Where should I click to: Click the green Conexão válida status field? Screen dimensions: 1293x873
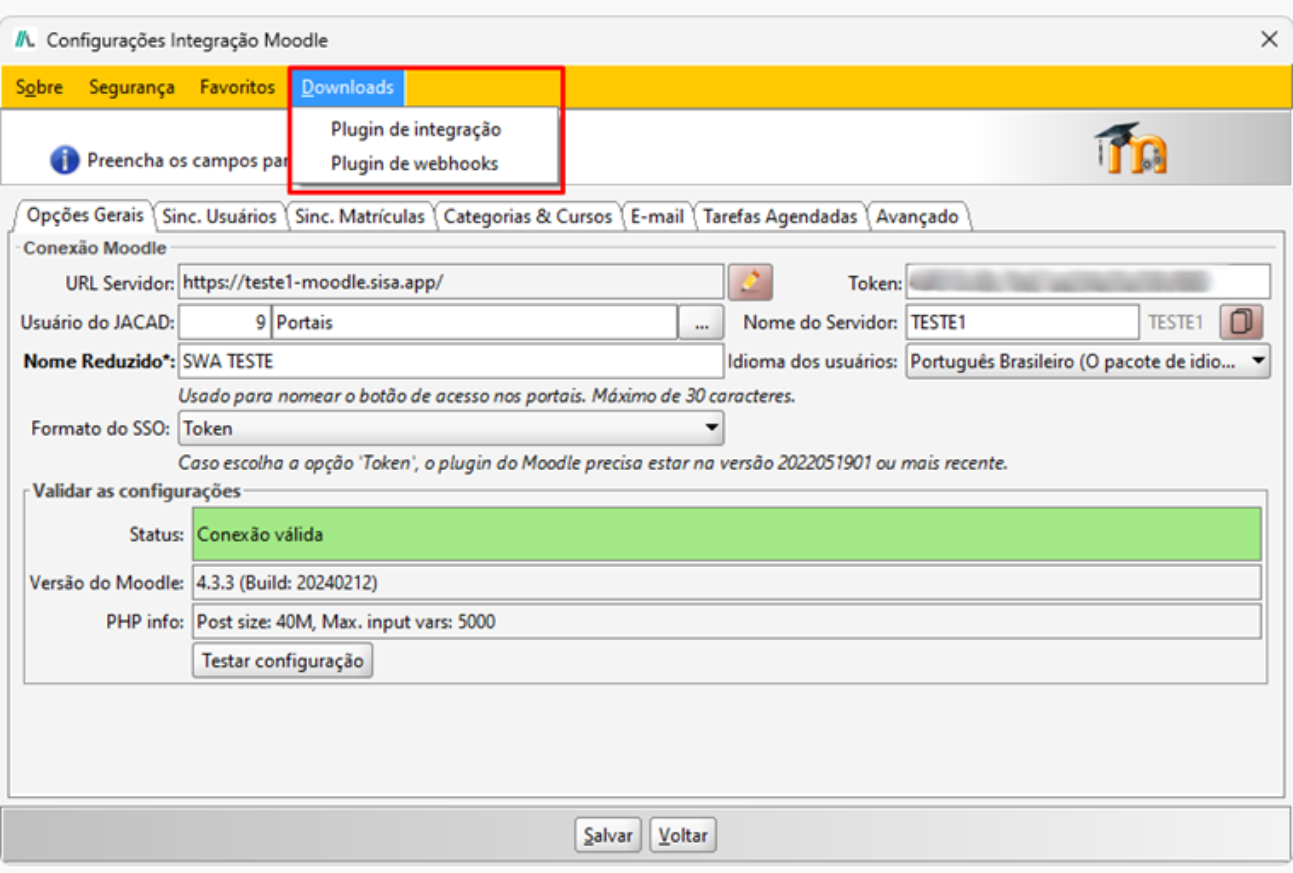(x=726, y=535)
